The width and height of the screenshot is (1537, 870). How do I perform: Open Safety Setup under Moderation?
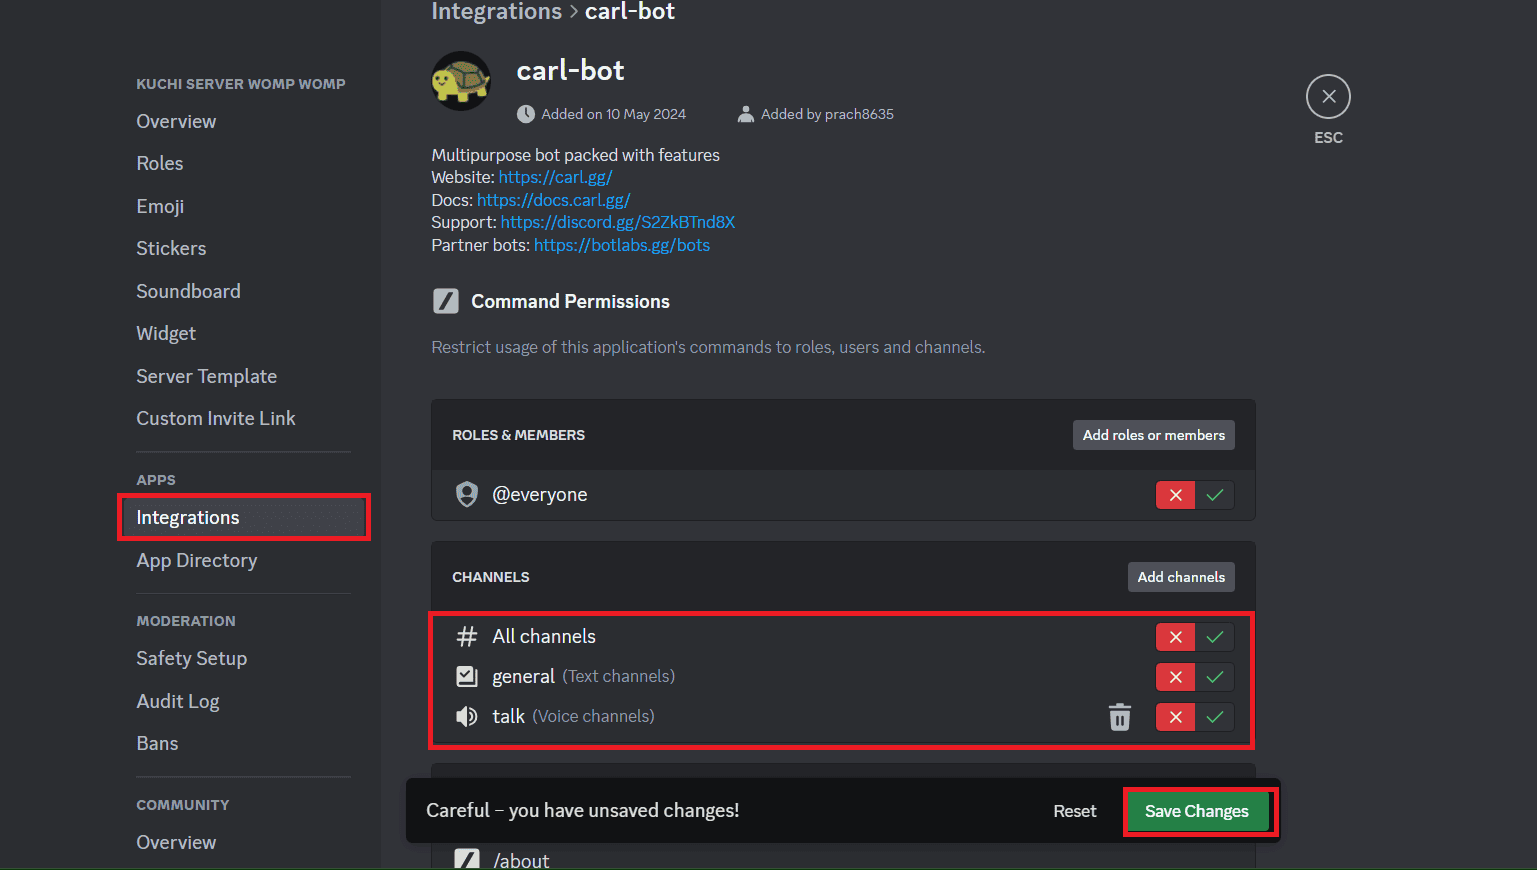191,658
